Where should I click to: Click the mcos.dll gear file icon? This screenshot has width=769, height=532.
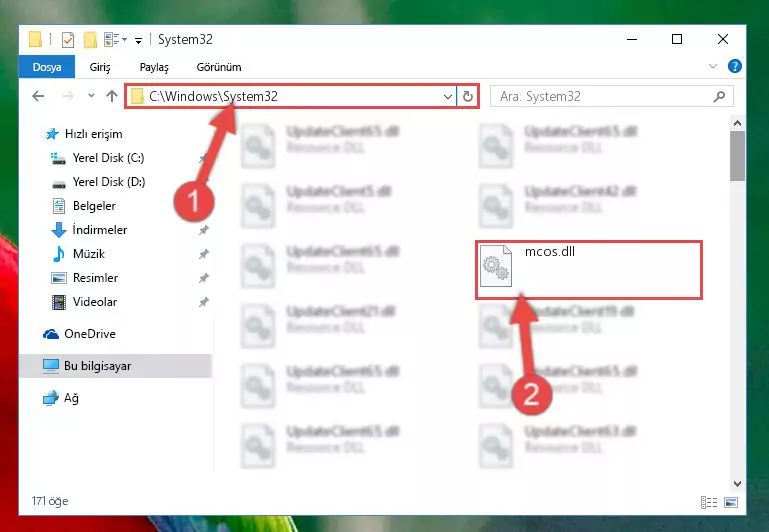click(495, 265)
